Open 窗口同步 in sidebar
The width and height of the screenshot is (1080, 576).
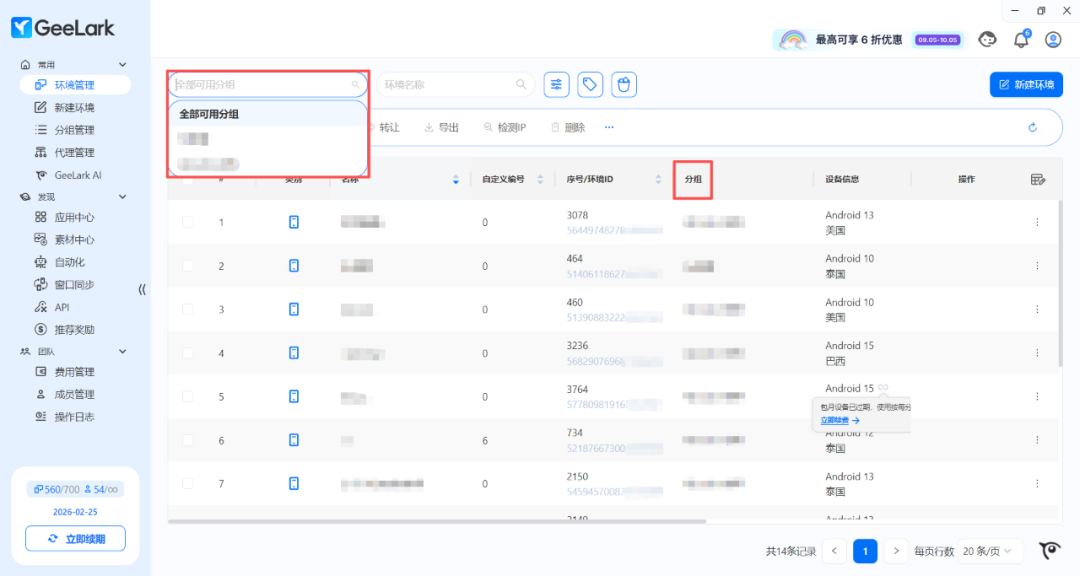click(74, 285)
